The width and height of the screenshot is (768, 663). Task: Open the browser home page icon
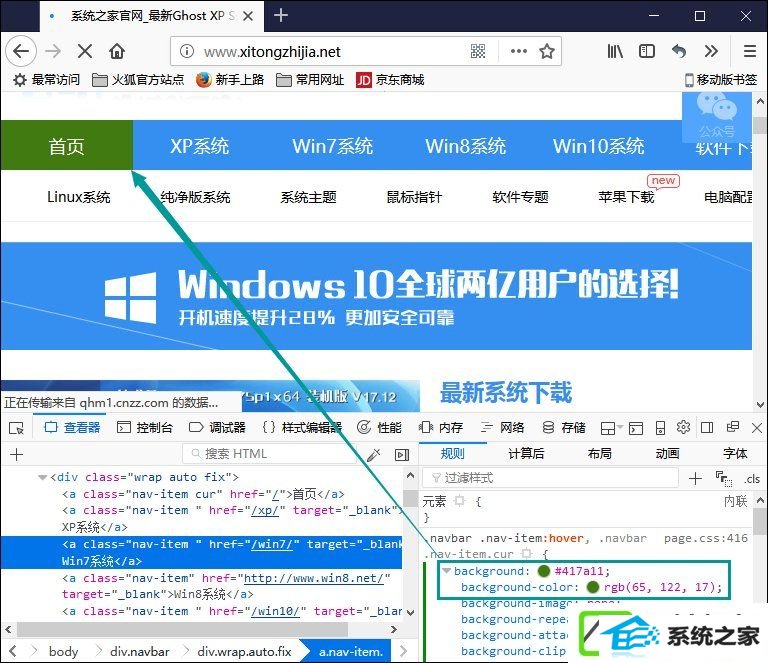[x=117, y=51]
